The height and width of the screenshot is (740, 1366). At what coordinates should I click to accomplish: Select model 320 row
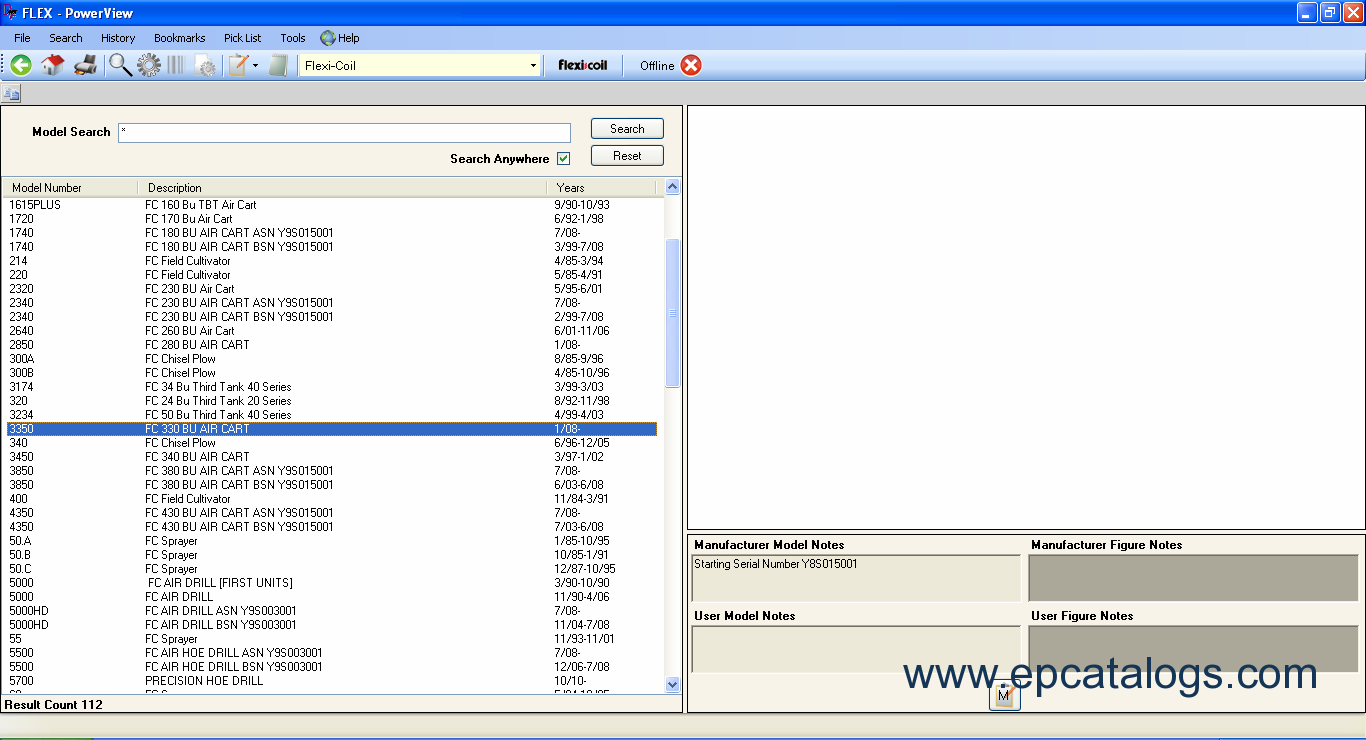coord(332,401)
